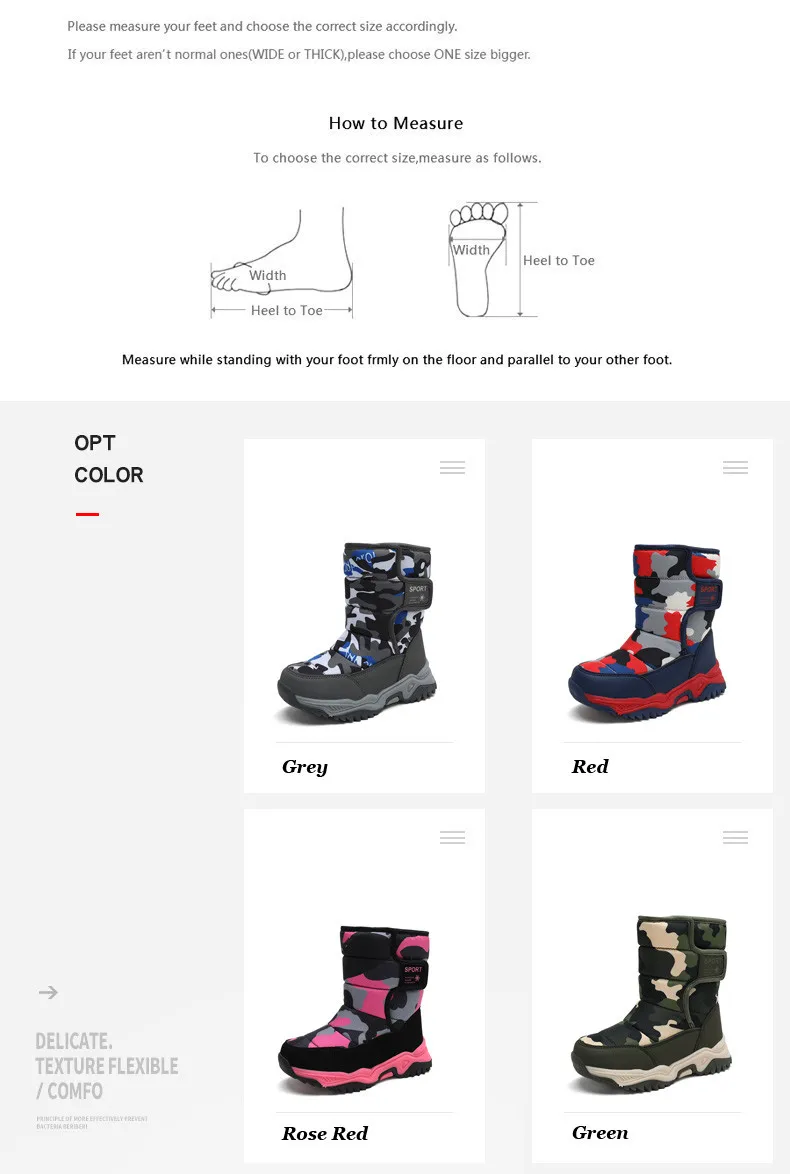This screenshot has width=790, height=1174.
Task: Click the Green color label
Action: click(x=600, y=1133)
